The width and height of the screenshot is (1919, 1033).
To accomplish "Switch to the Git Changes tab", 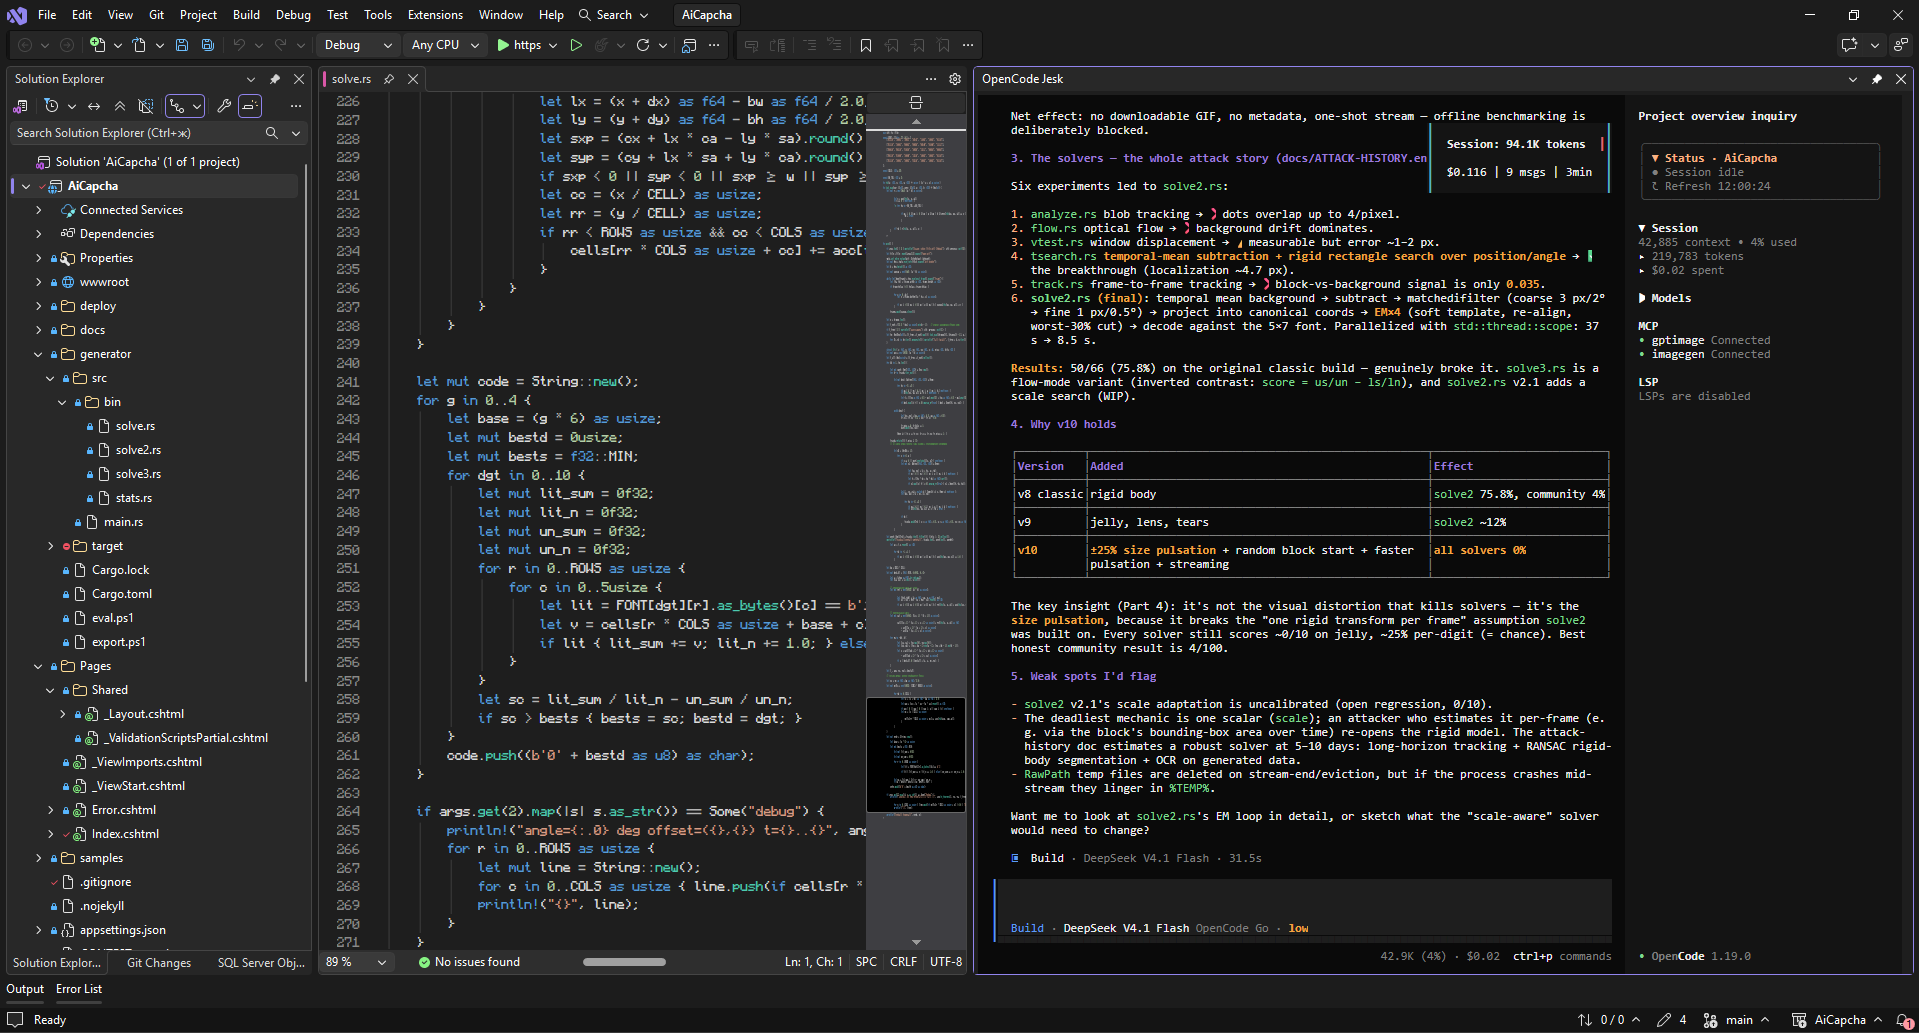I will (x=159, y=963).
